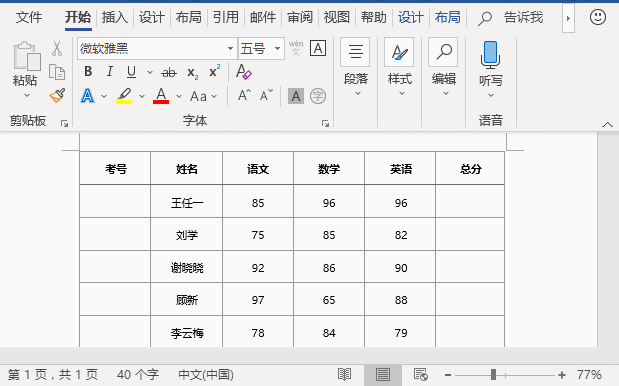Toggle Bold formatting
The height and width of the screenshot is (386, 619).
point(88,72)
